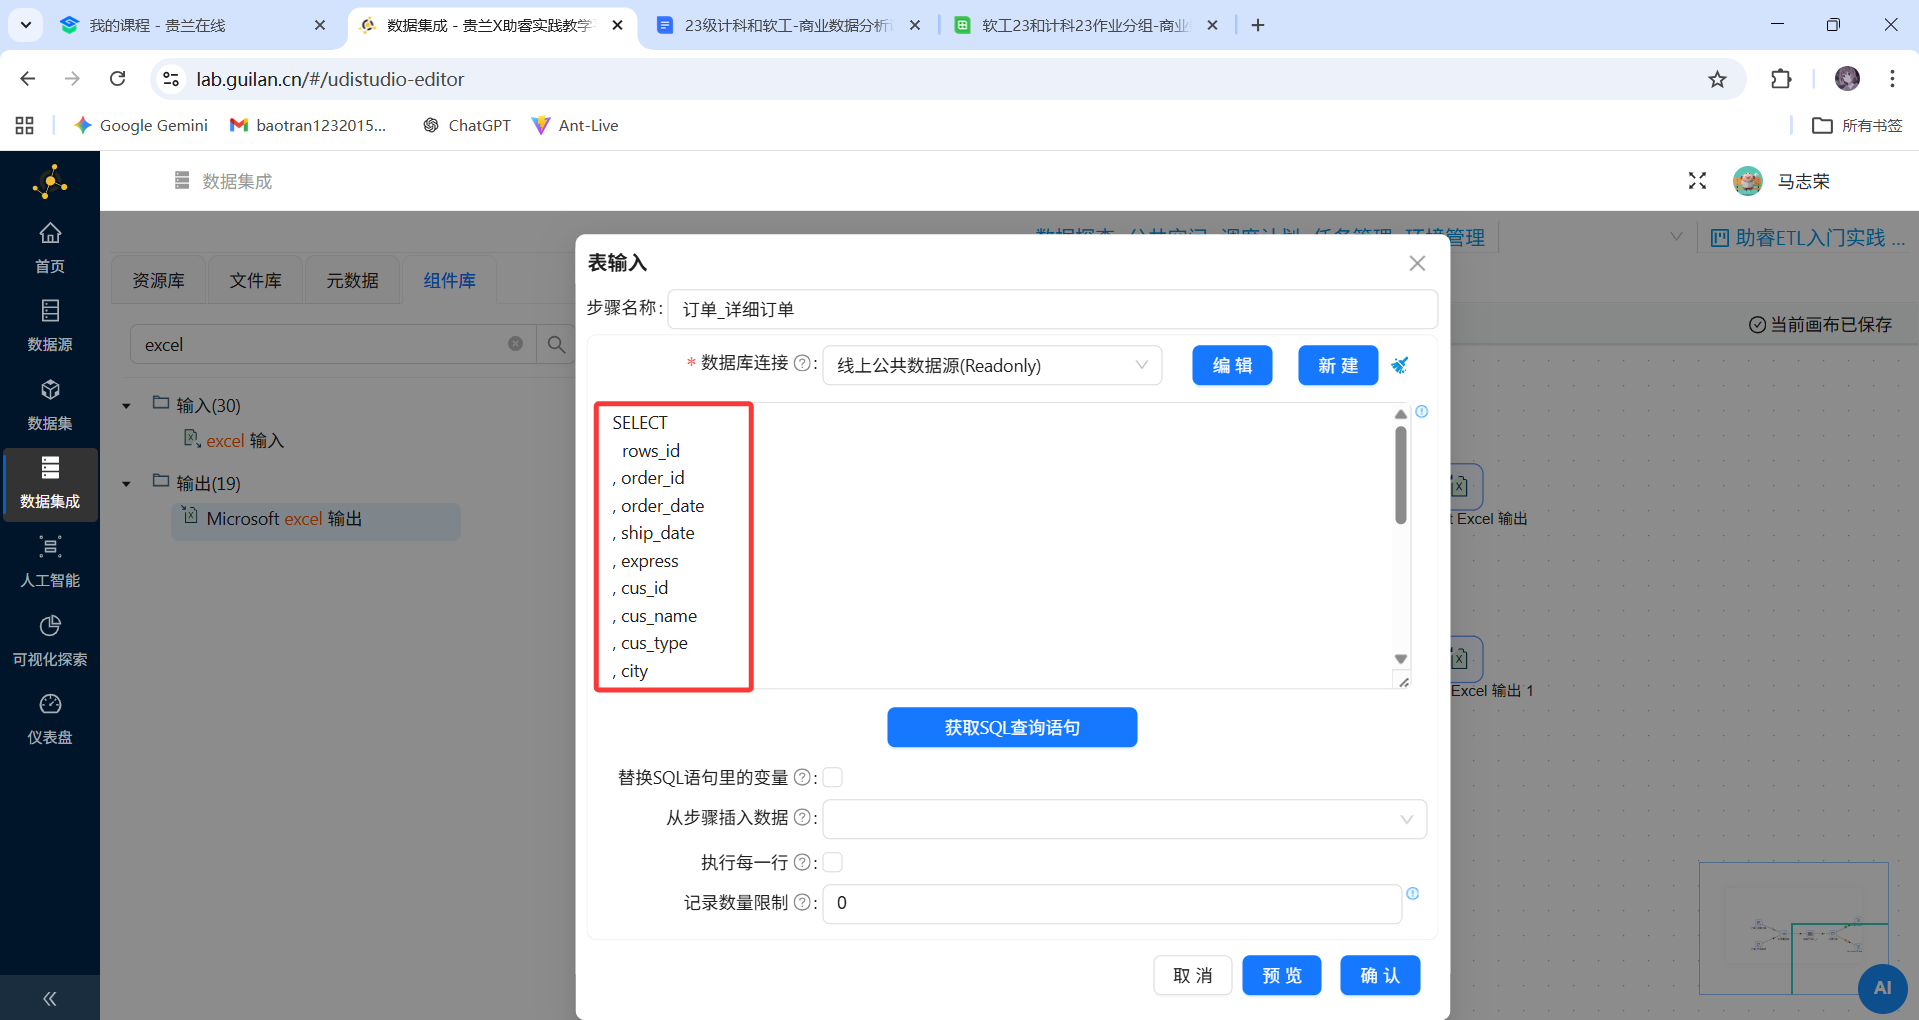This screenshot has height=1020, width=1919.
Task: Enable 替换SQL语句里的变量 checkbox
Action: click(832, 777)
